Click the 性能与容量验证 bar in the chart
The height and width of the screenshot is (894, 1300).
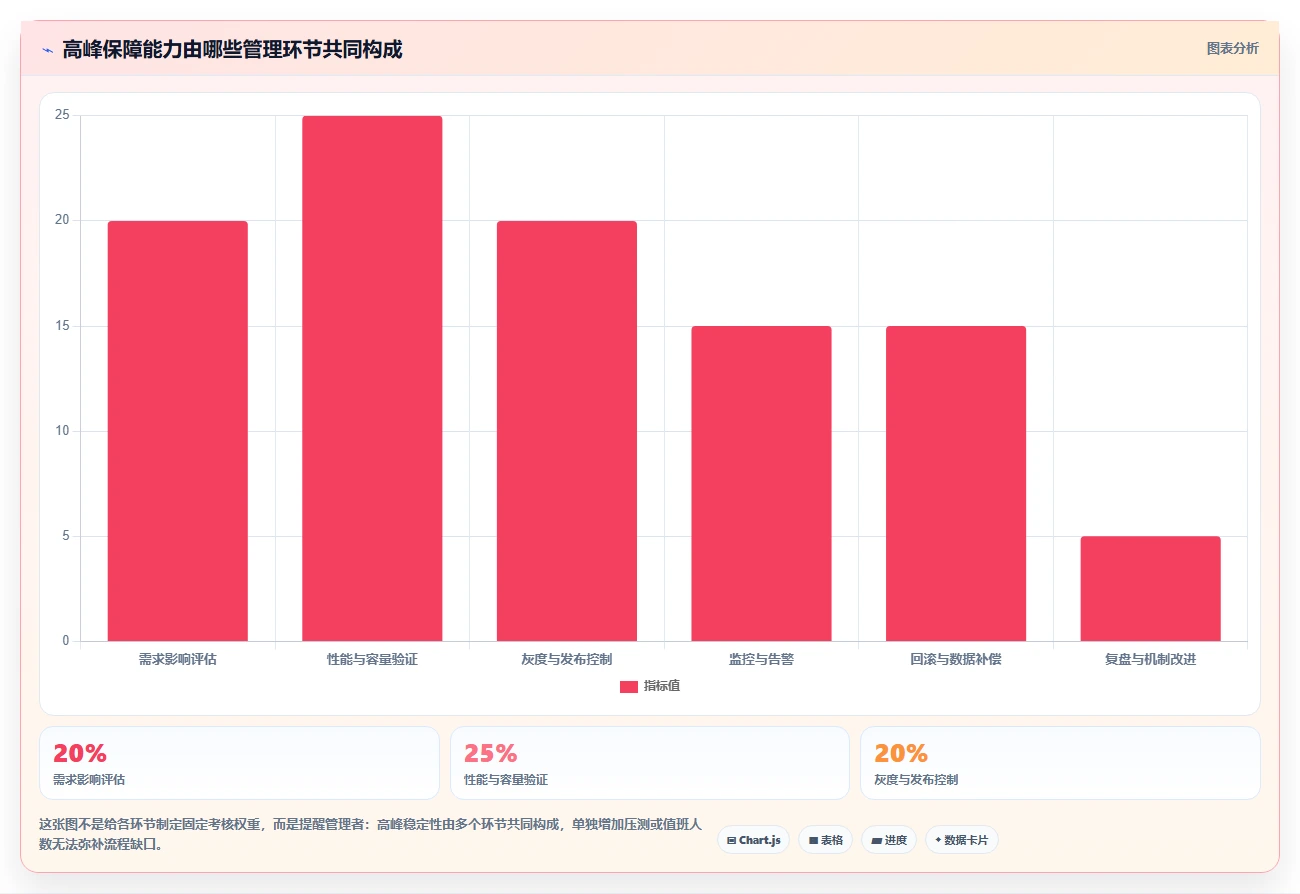(372, 378)
